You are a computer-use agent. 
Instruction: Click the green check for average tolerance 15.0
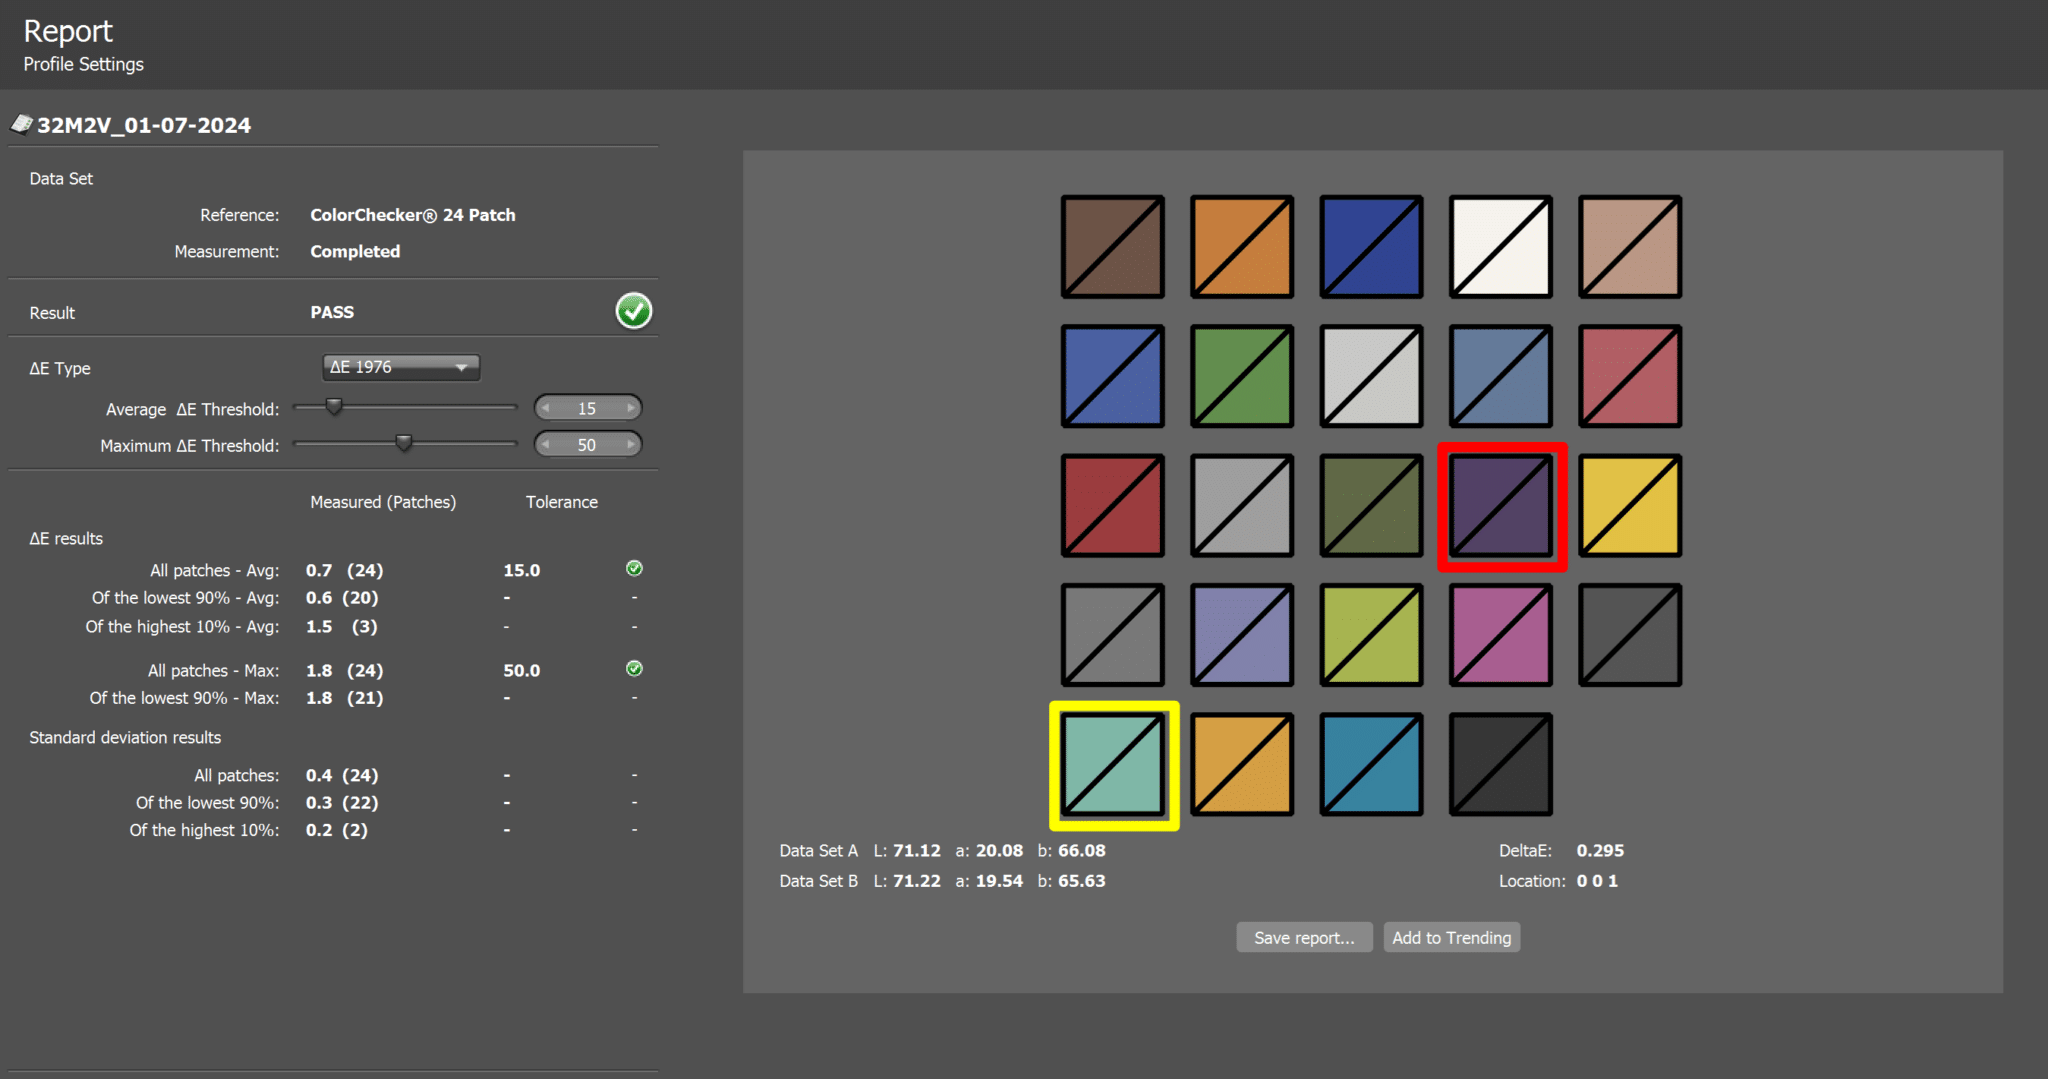coord(634,569)
